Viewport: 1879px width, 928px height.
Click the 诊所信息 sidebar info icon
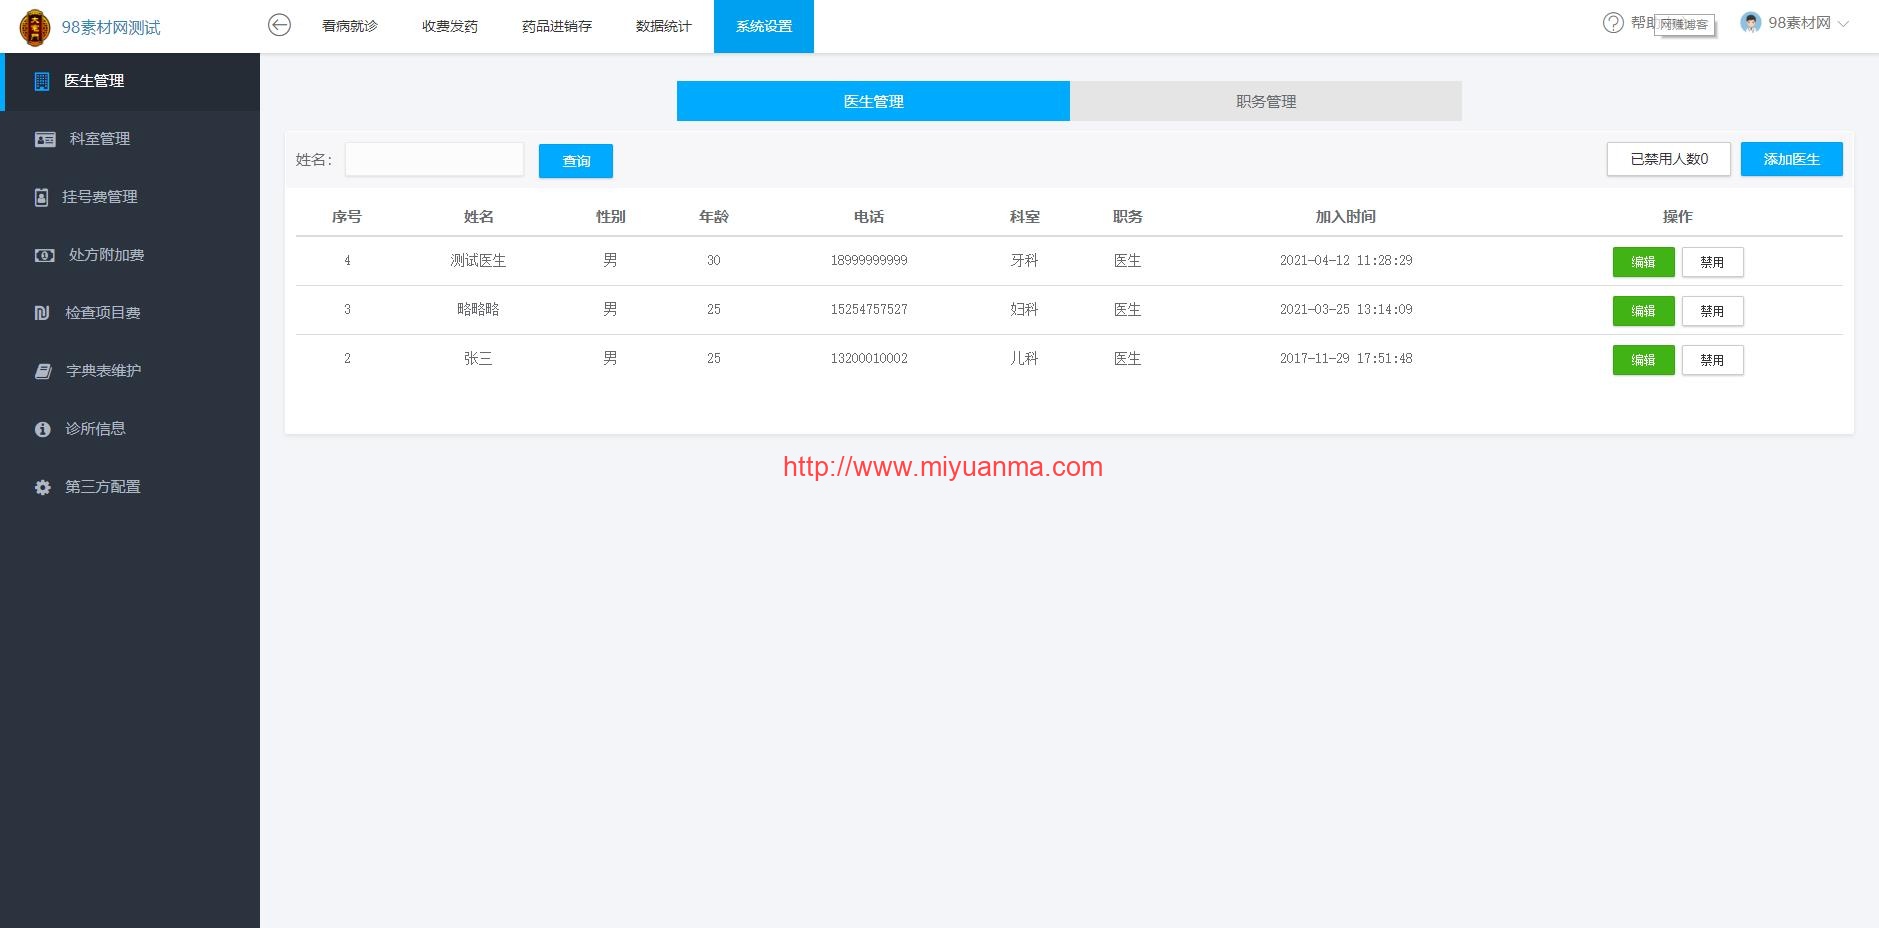(x=42, y=429)
